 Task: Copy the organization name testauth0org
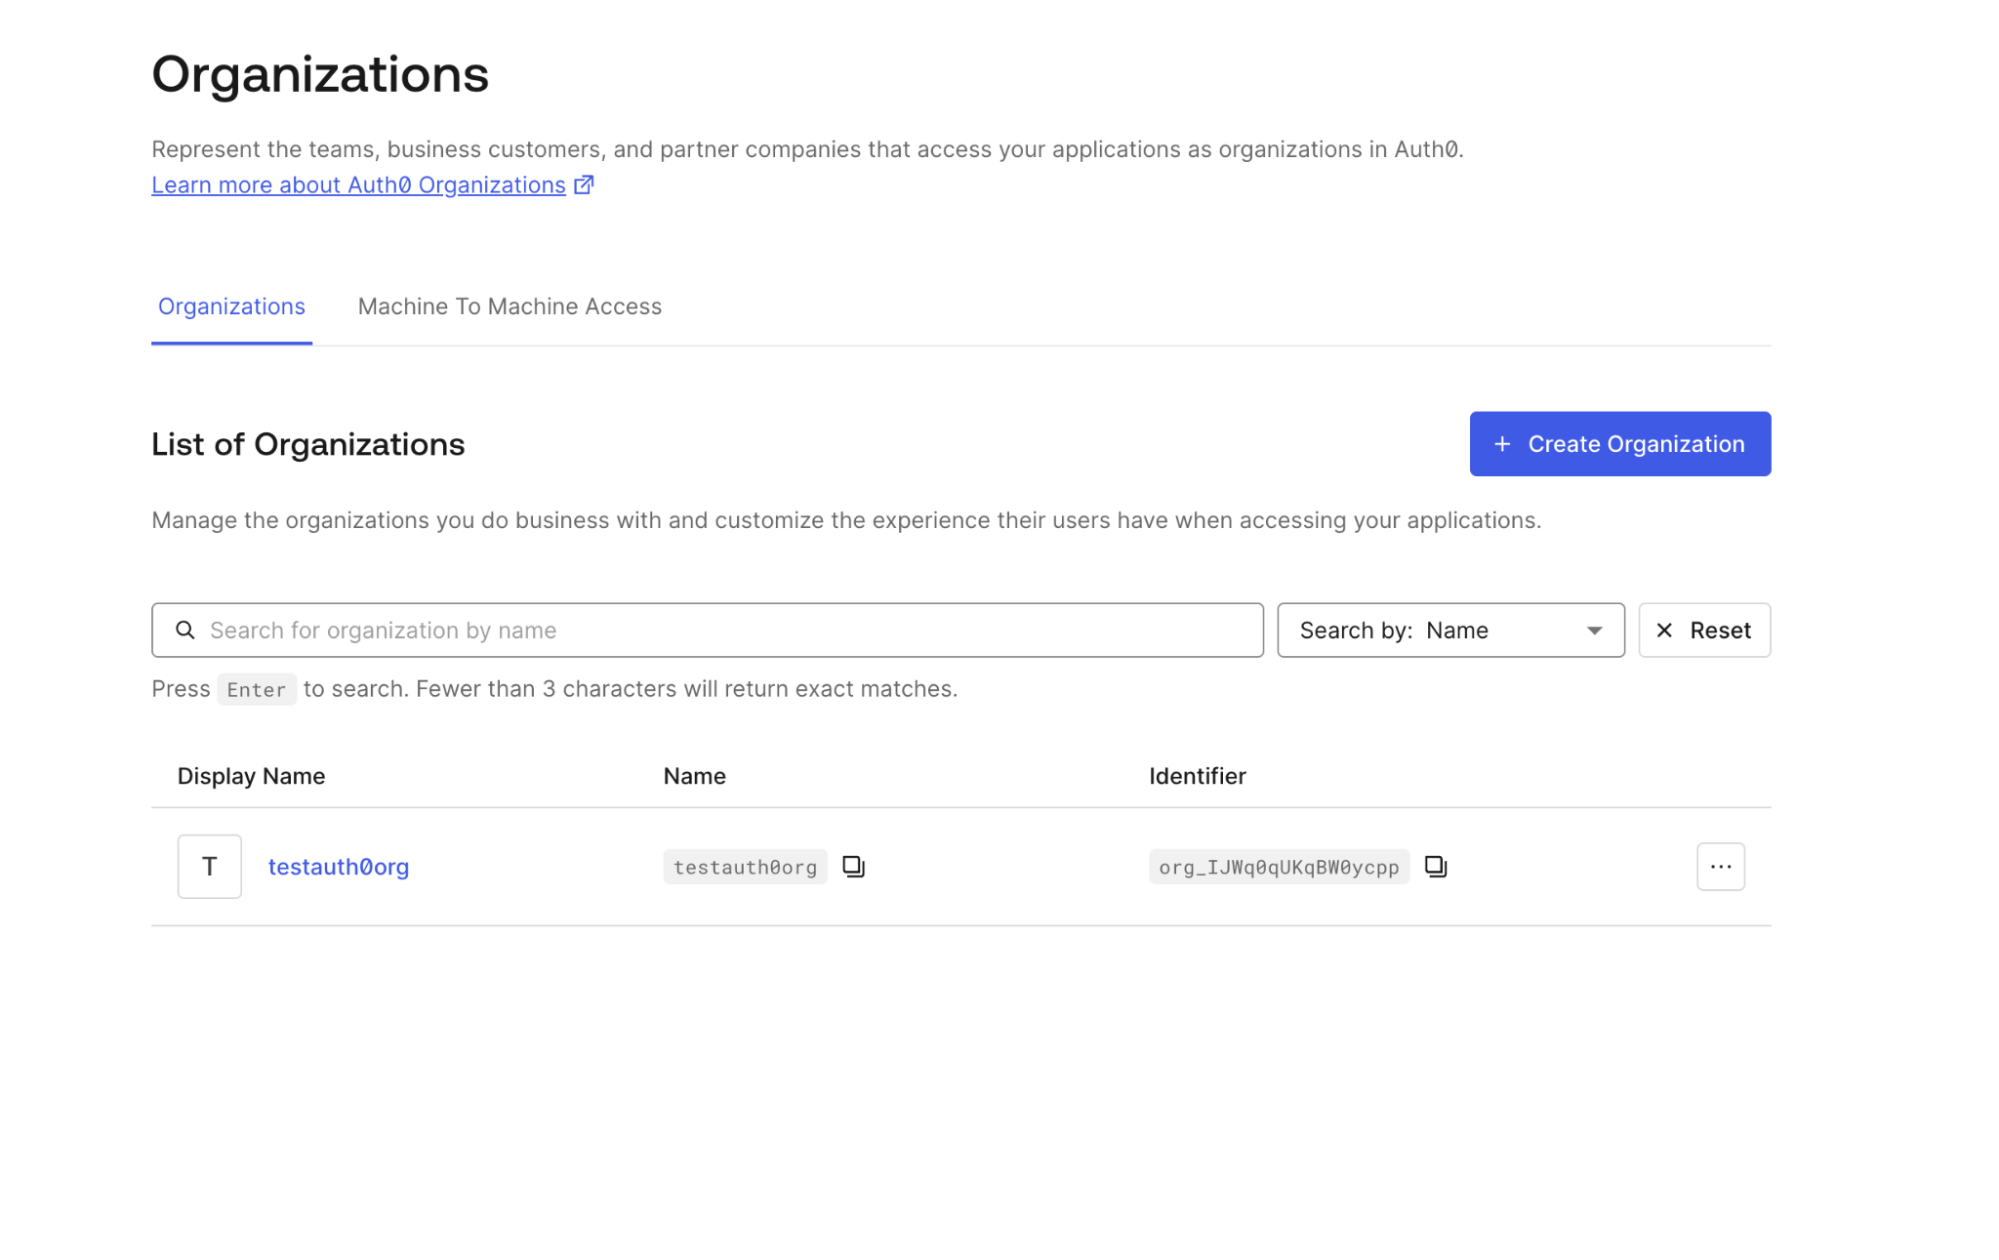(853, 866)
